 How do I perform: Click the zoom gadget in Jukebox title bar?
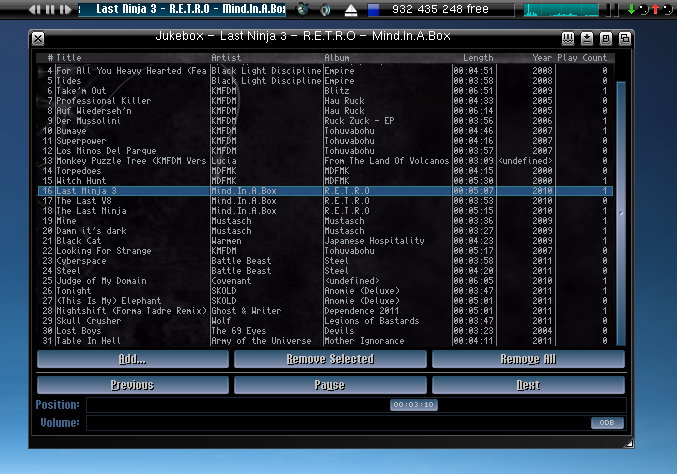pyautogui.click(x=606, y=39)
